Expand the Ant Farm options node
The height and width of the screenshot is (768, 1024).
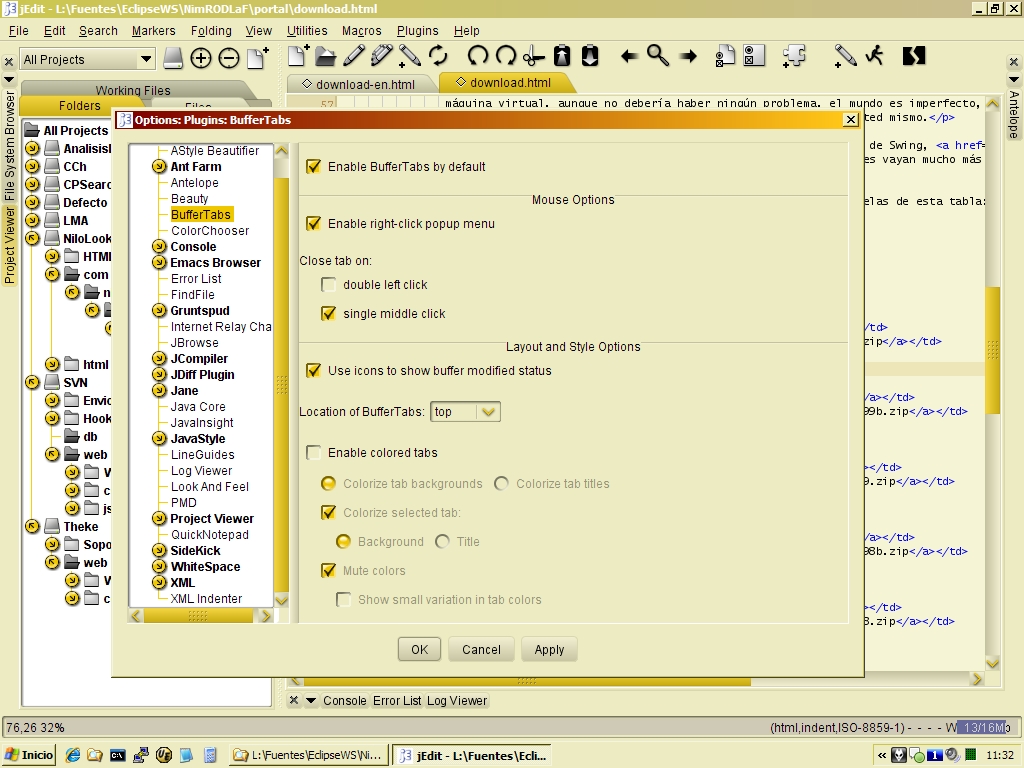(159, 167)
